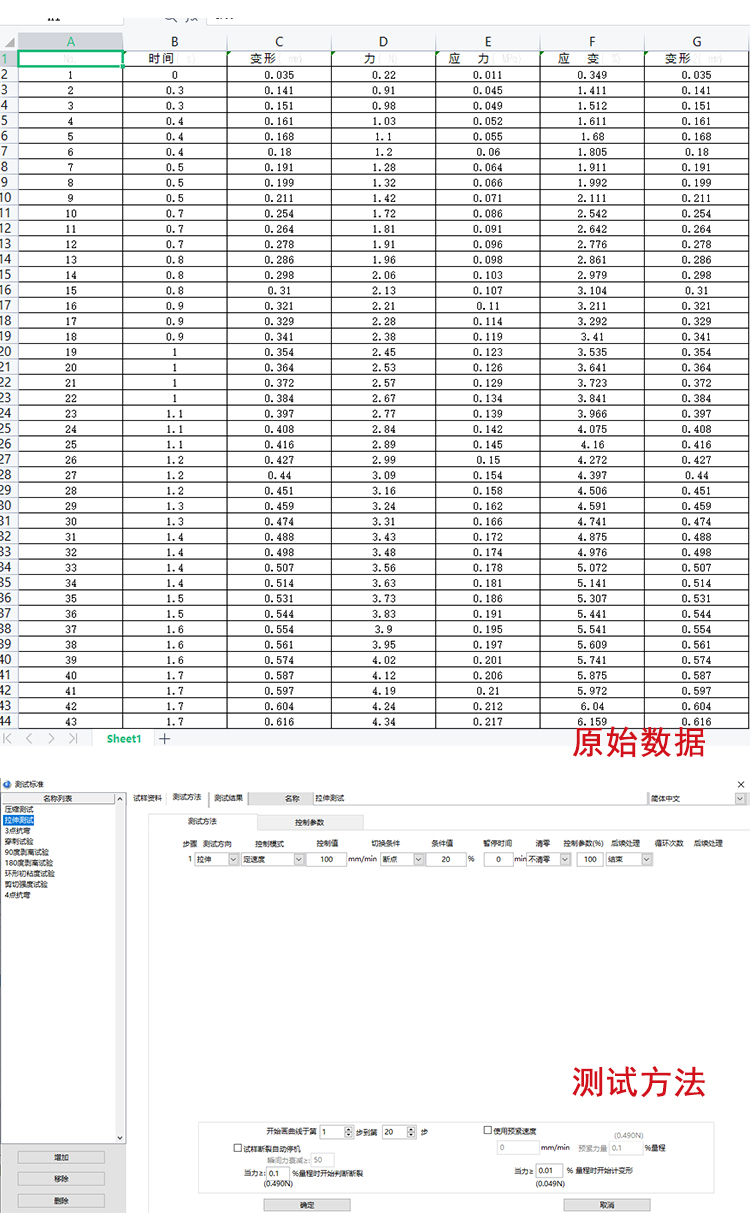
Task: Open the 简体中文 language dropdown
Action: point(740,799)
